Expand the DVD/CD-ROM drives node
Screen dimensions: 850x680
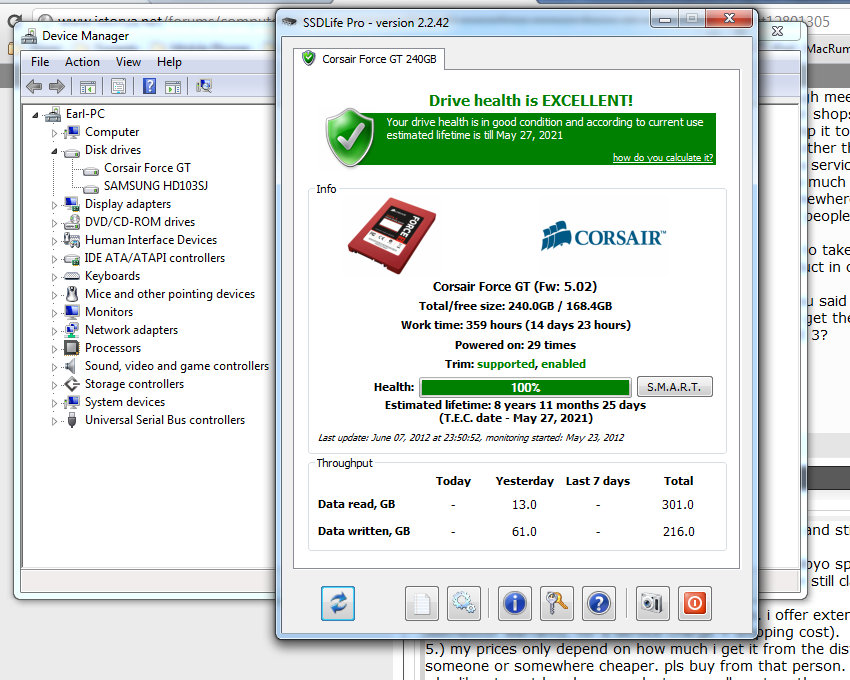point(54,223)
